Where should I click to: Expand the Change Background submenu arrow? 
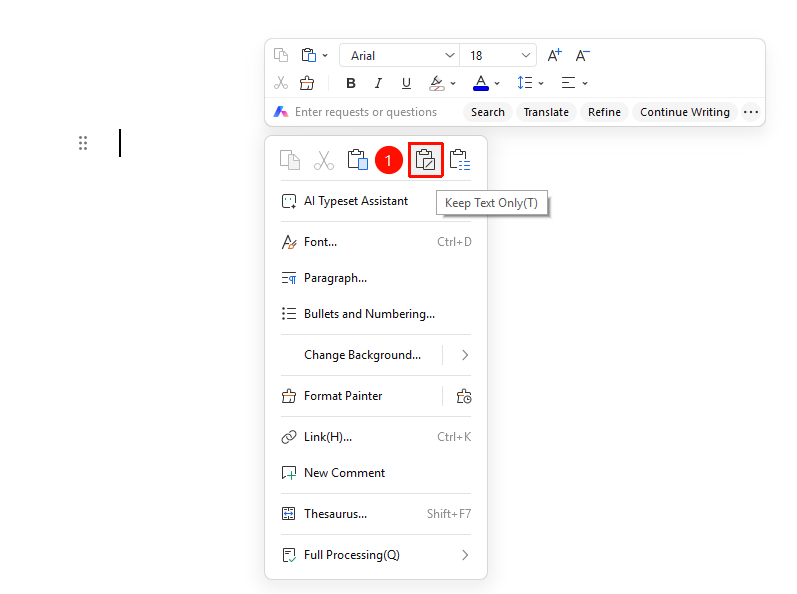click(465, 355)
